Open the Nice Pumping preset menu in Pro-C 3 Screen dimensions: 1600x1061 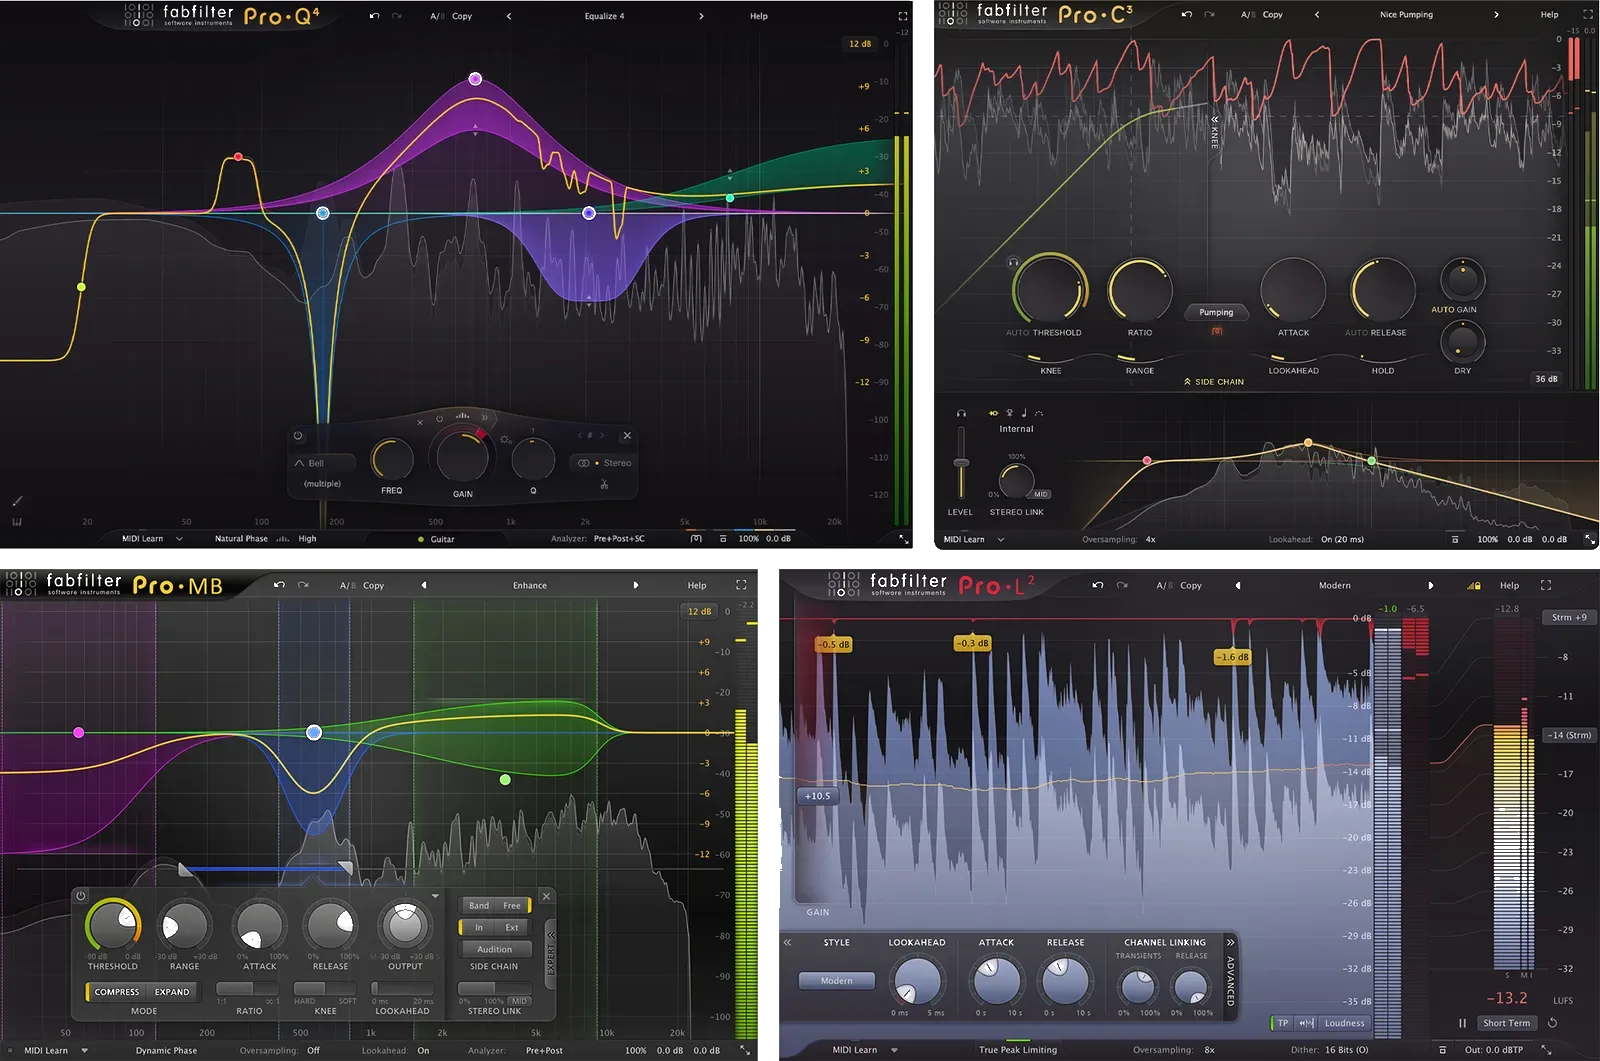coord(1406,15)
